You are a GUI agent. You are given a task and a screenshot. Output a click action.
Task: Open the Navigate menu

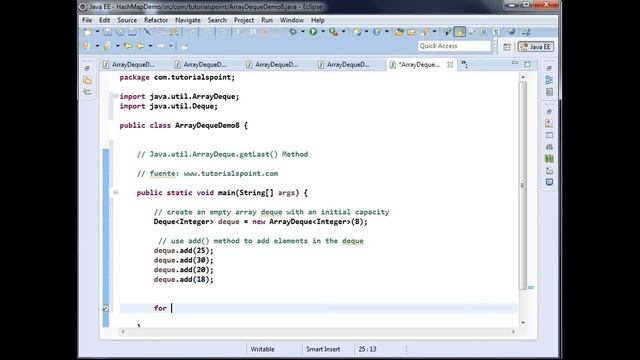[188, 20]
